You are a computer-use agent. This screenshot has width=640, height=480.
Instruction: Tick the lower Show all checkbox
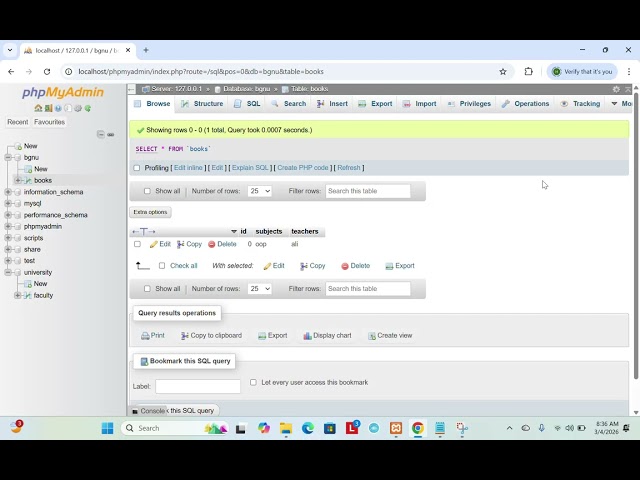(147, 289)
